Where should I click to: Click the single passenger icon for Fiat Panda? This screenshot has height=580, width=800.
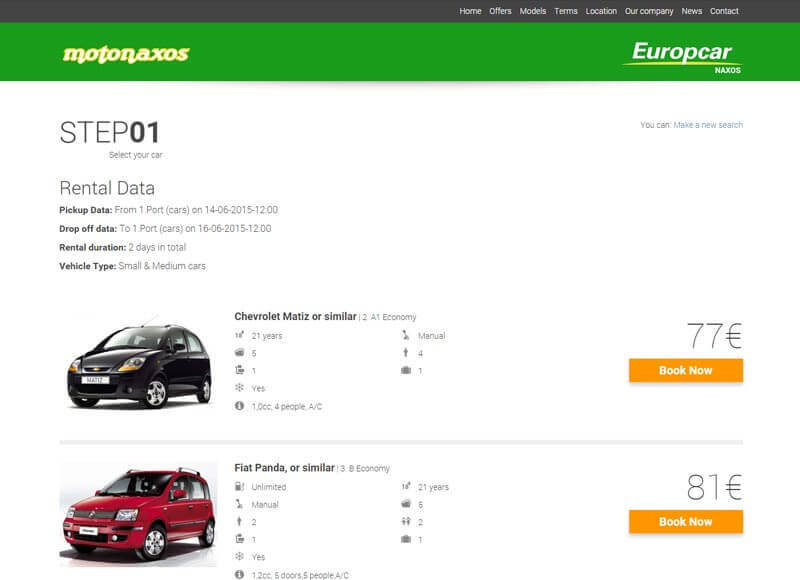click(x=239, y=521)
